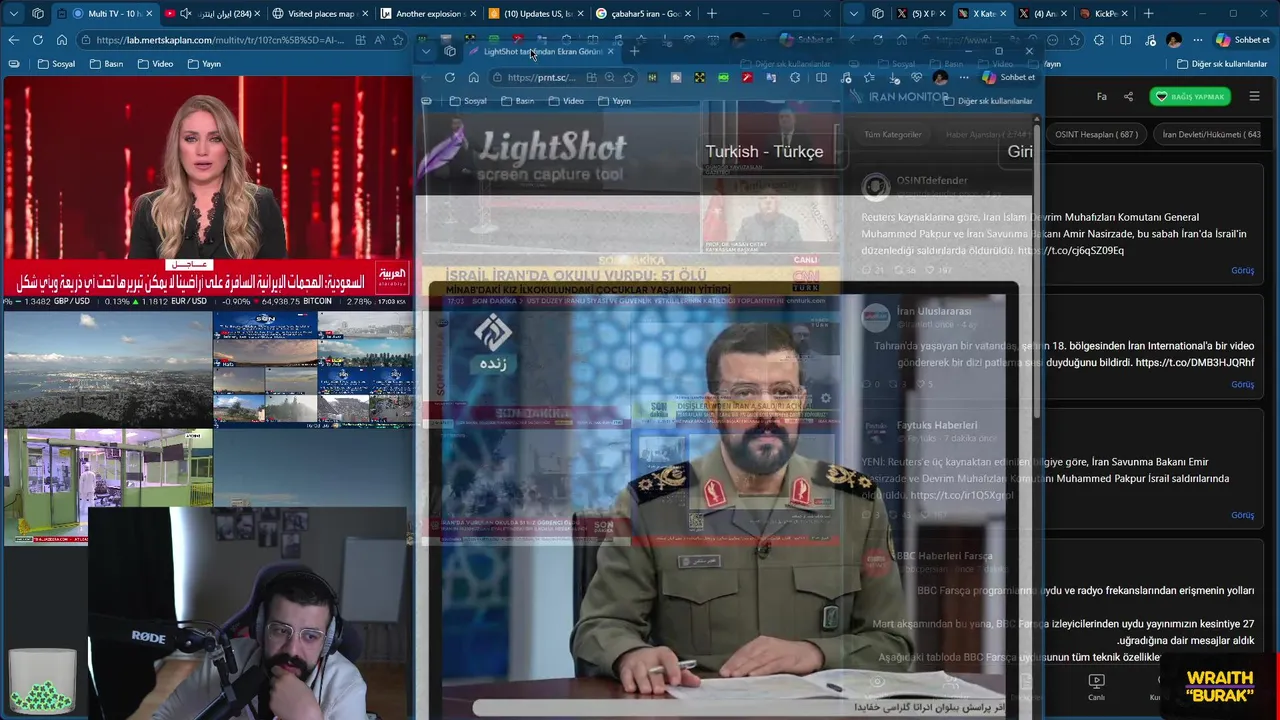Viewport: 1280px width, 720px height.
Task: Open Basın bookmark folder in left browser
Action: tap(106, 64)
